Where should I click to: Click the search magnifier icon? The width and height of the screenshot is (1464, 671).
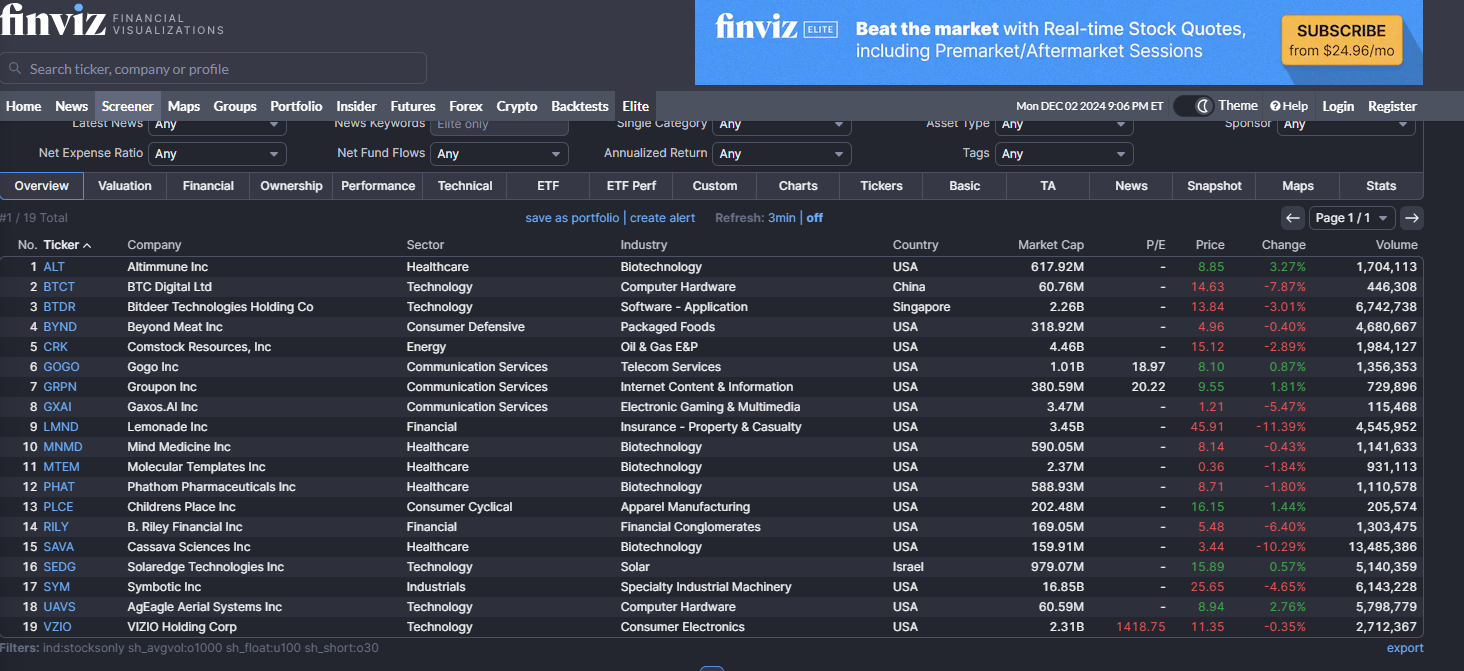[x=15, y=69]
